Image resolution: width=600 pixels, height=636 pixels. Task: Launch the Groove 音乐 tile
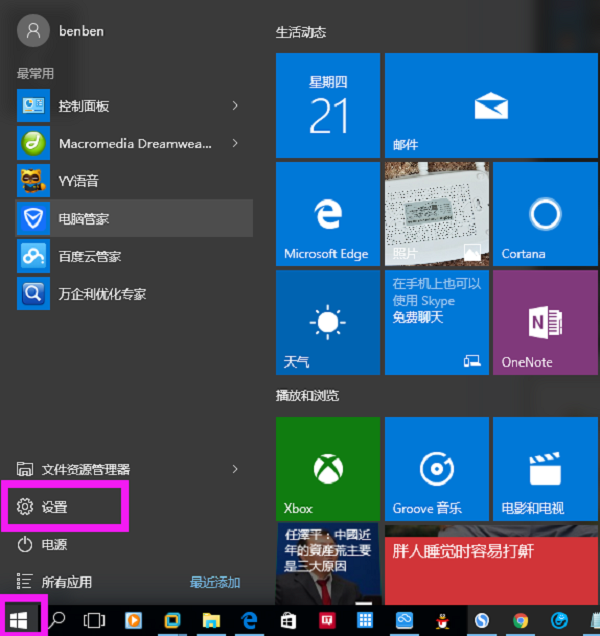pyautogui.click(x=437, y=469)
